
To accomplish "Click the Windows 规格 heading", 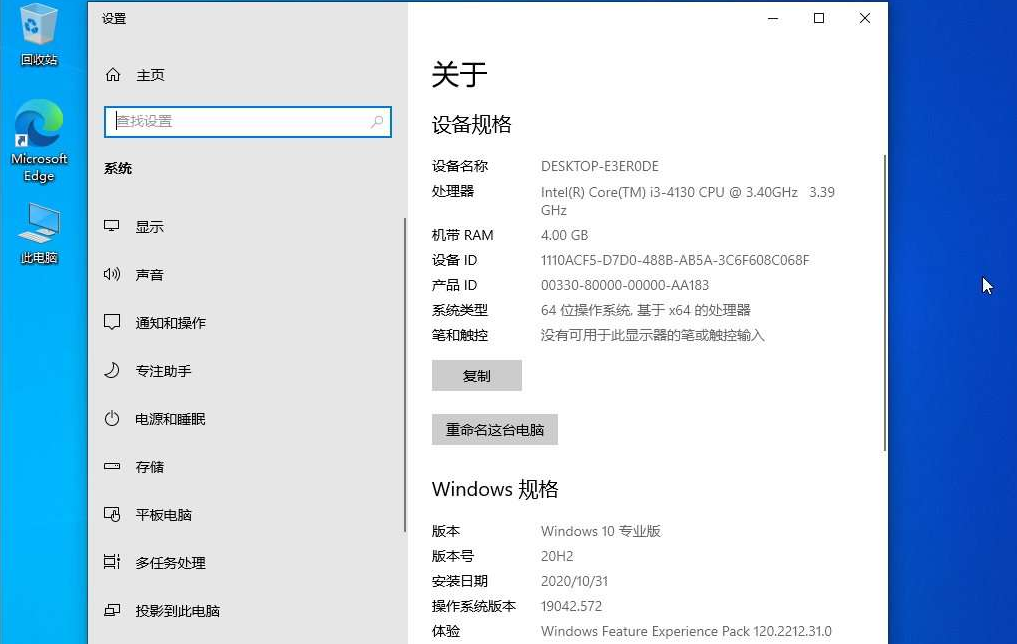I will click(495, 489).
